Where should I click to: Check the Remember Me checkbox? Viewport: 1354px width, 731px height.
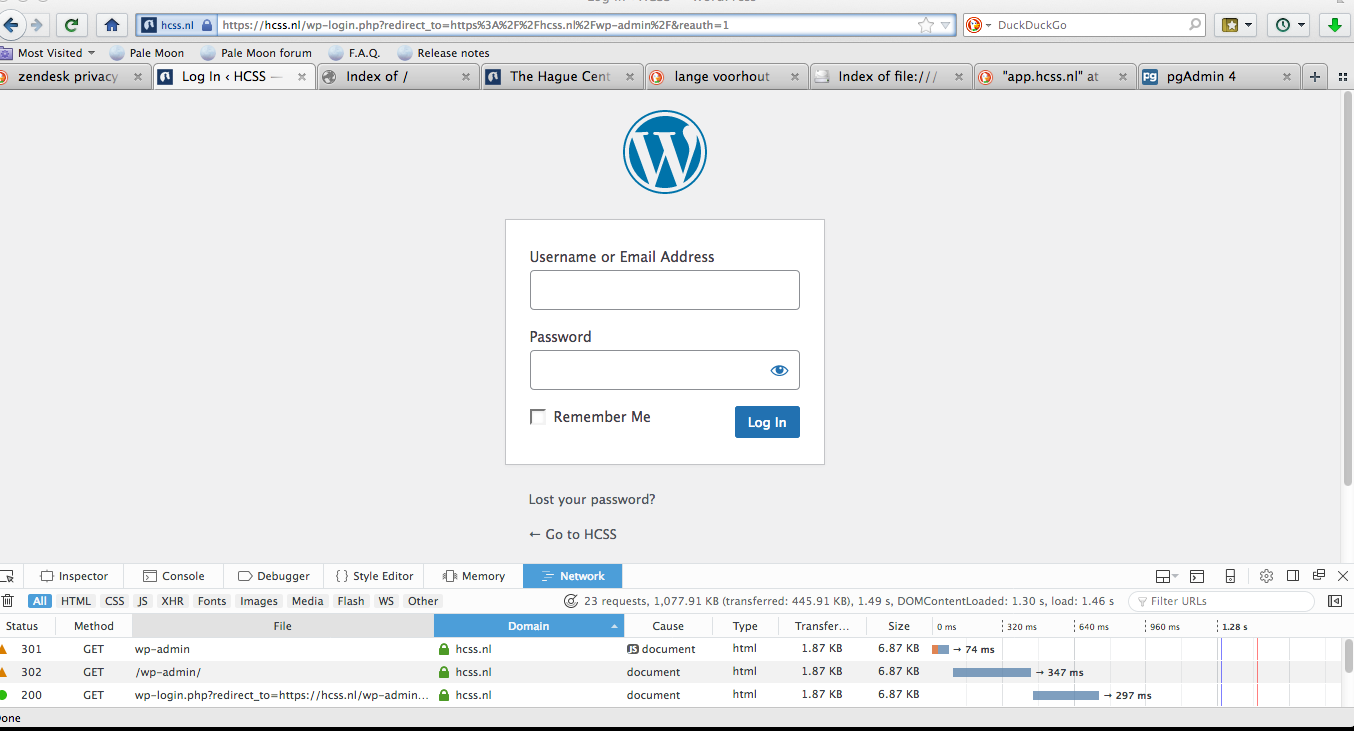(x=538, y=417)
